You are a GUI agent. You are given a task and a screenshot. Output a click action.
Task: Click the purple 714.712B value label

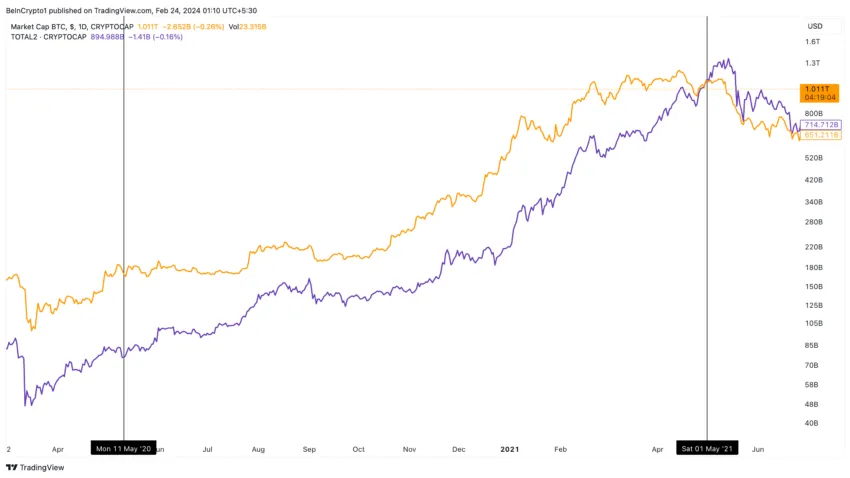(821, 125)
